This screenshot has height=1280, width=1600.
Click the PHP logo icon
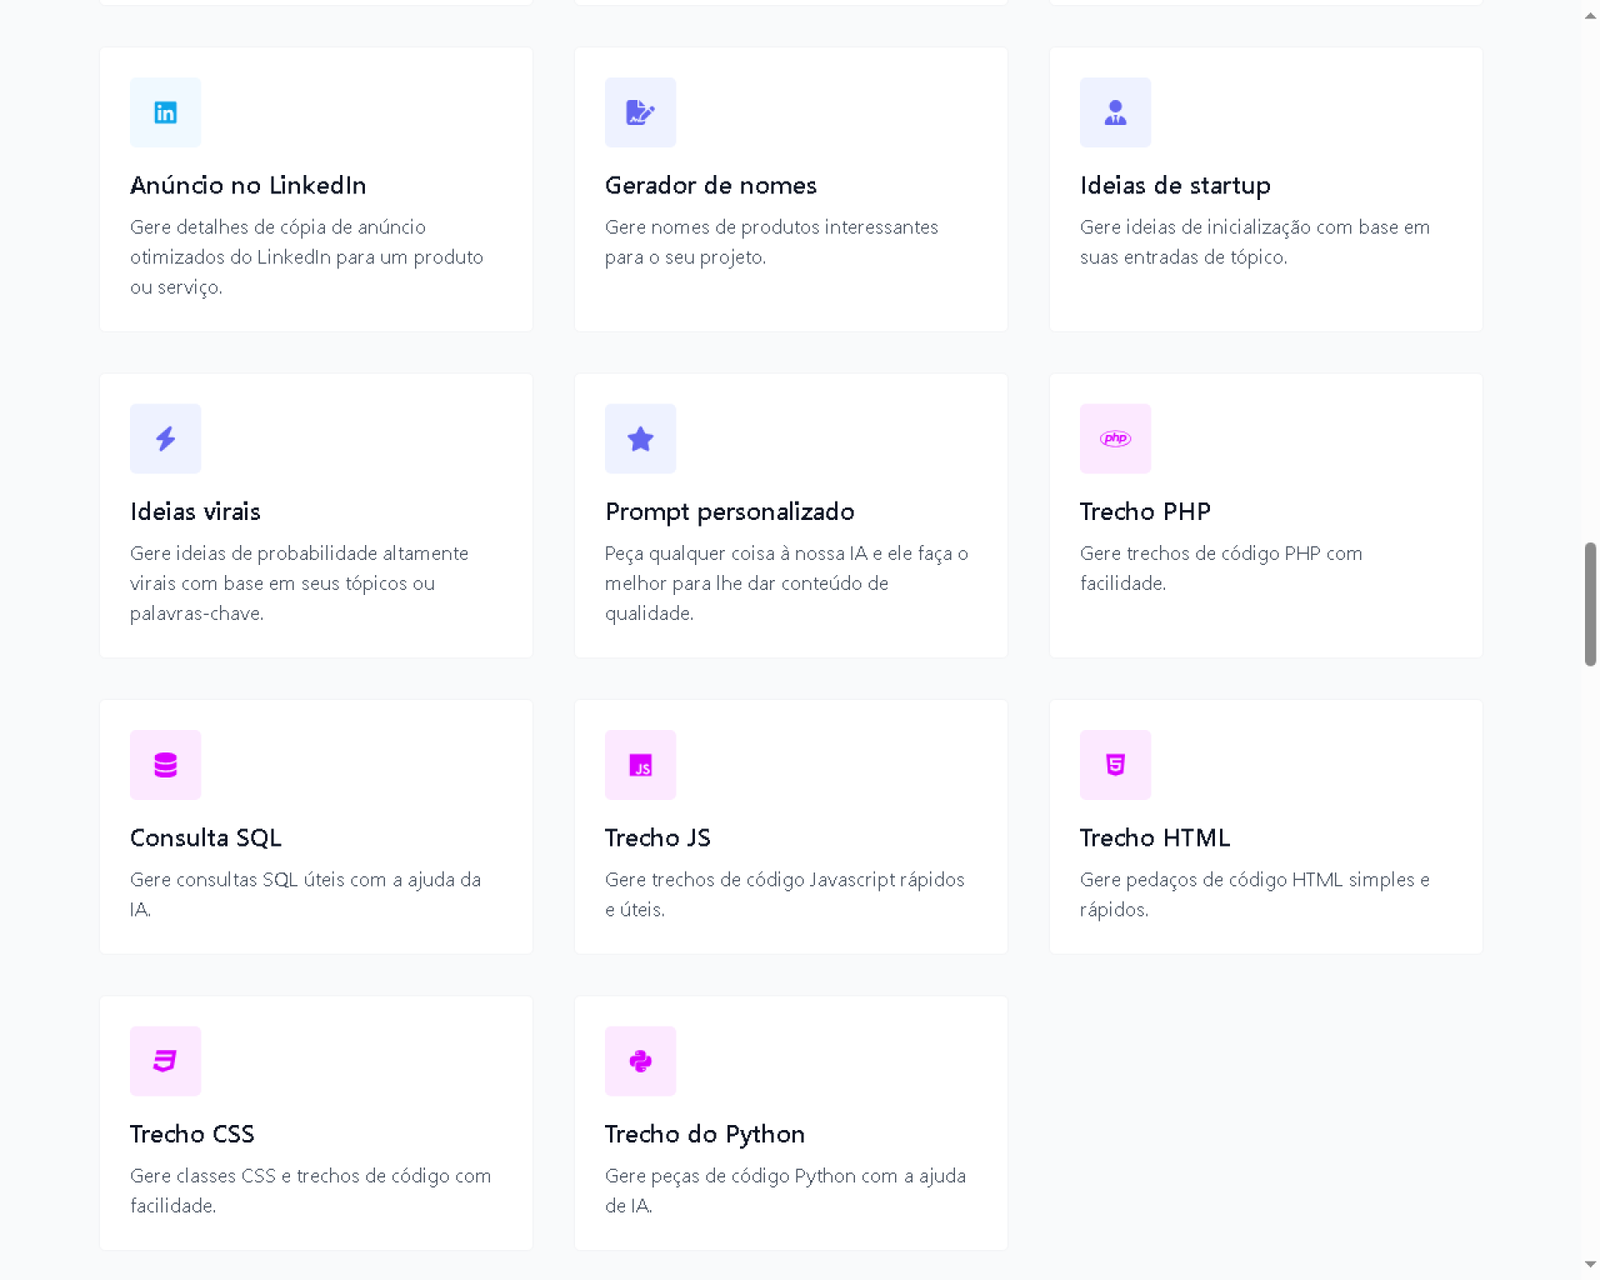click(x=1115, y=439)
